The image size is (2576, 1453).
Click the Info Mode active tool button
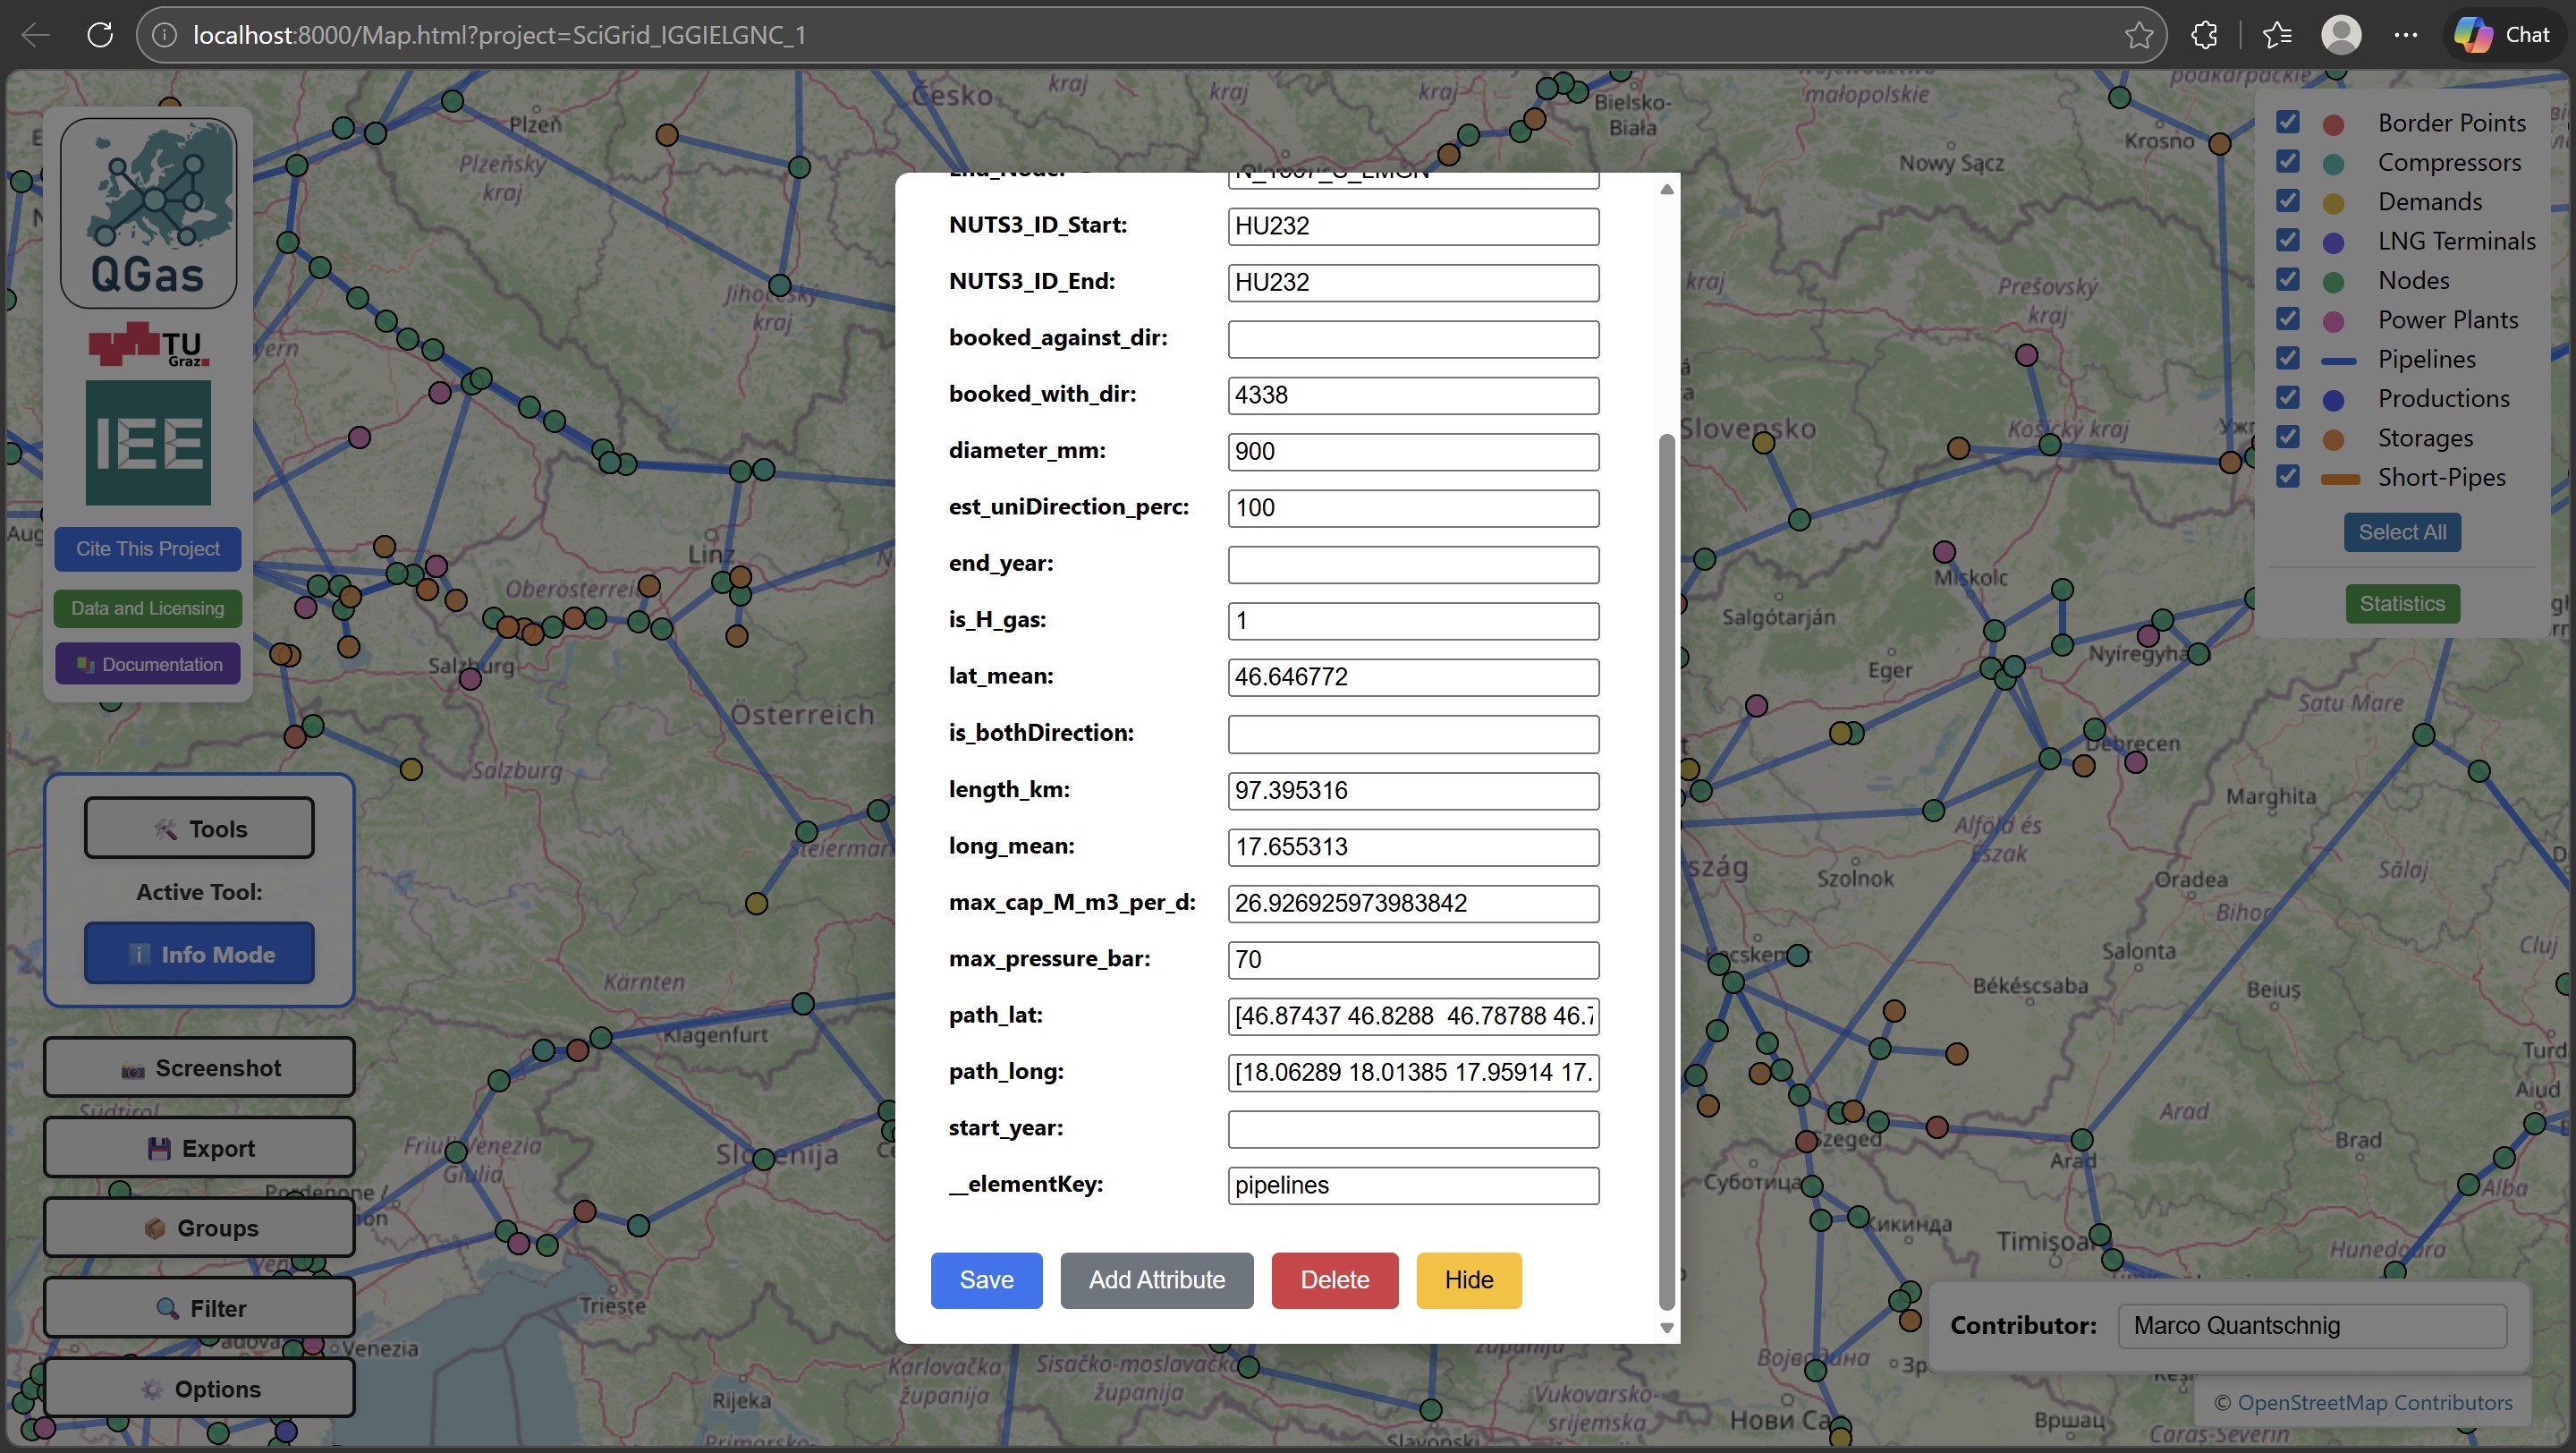[x=199, y=954]
